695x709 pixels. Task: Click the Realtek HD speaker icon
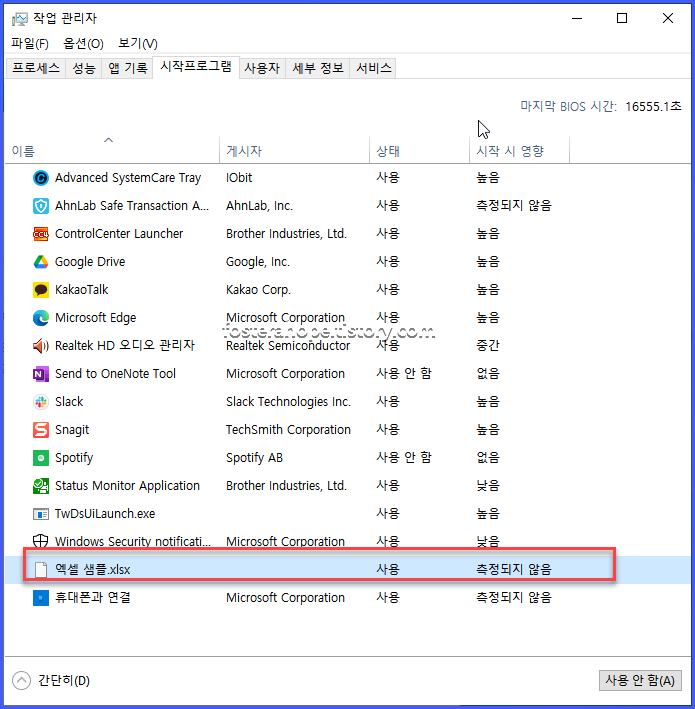41,346
